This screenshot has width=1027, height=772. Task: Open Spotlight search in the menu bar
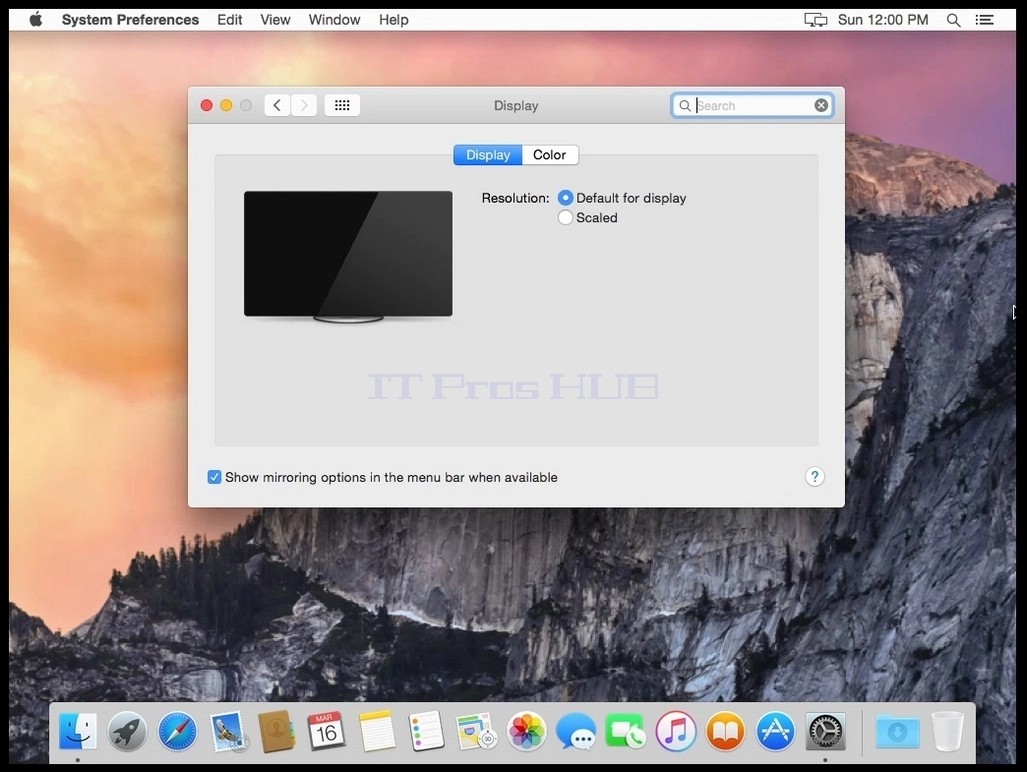(x=954, y=20)
